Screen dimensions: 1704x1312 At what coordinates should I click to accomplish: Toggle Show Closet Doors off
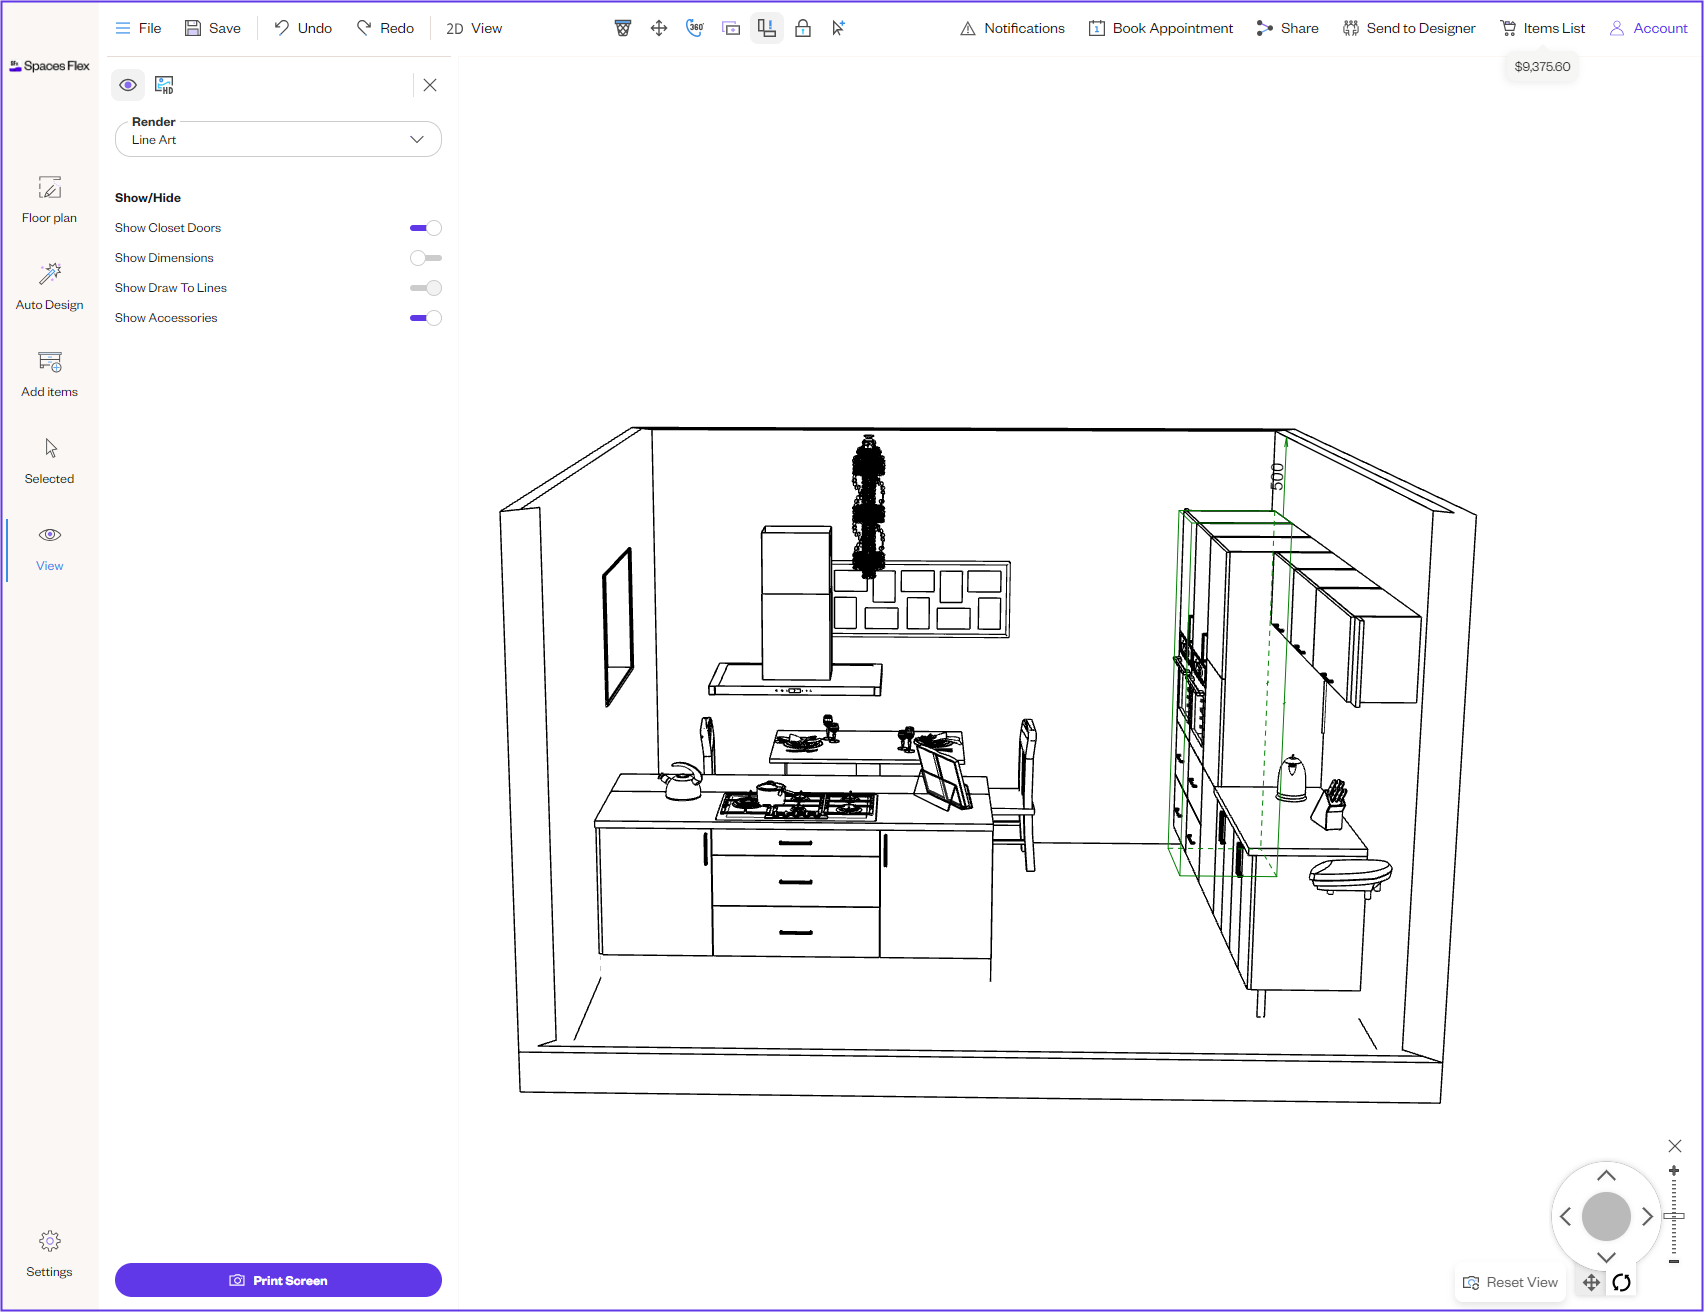click(426, 228)
